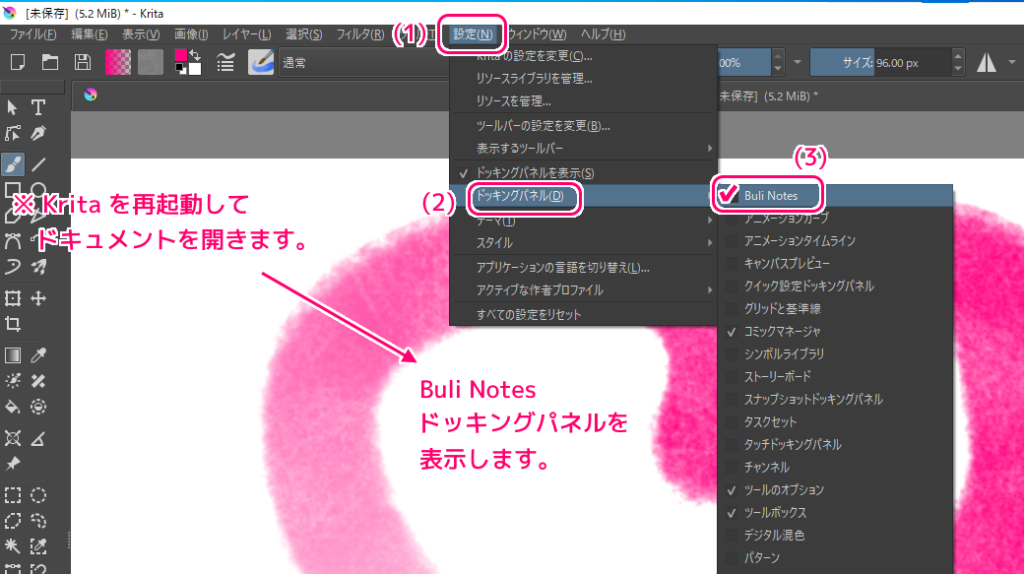Select the Transform tool
Image resolution: width=1024 pixels, height=574 pixels.
[x=12, y=298]
